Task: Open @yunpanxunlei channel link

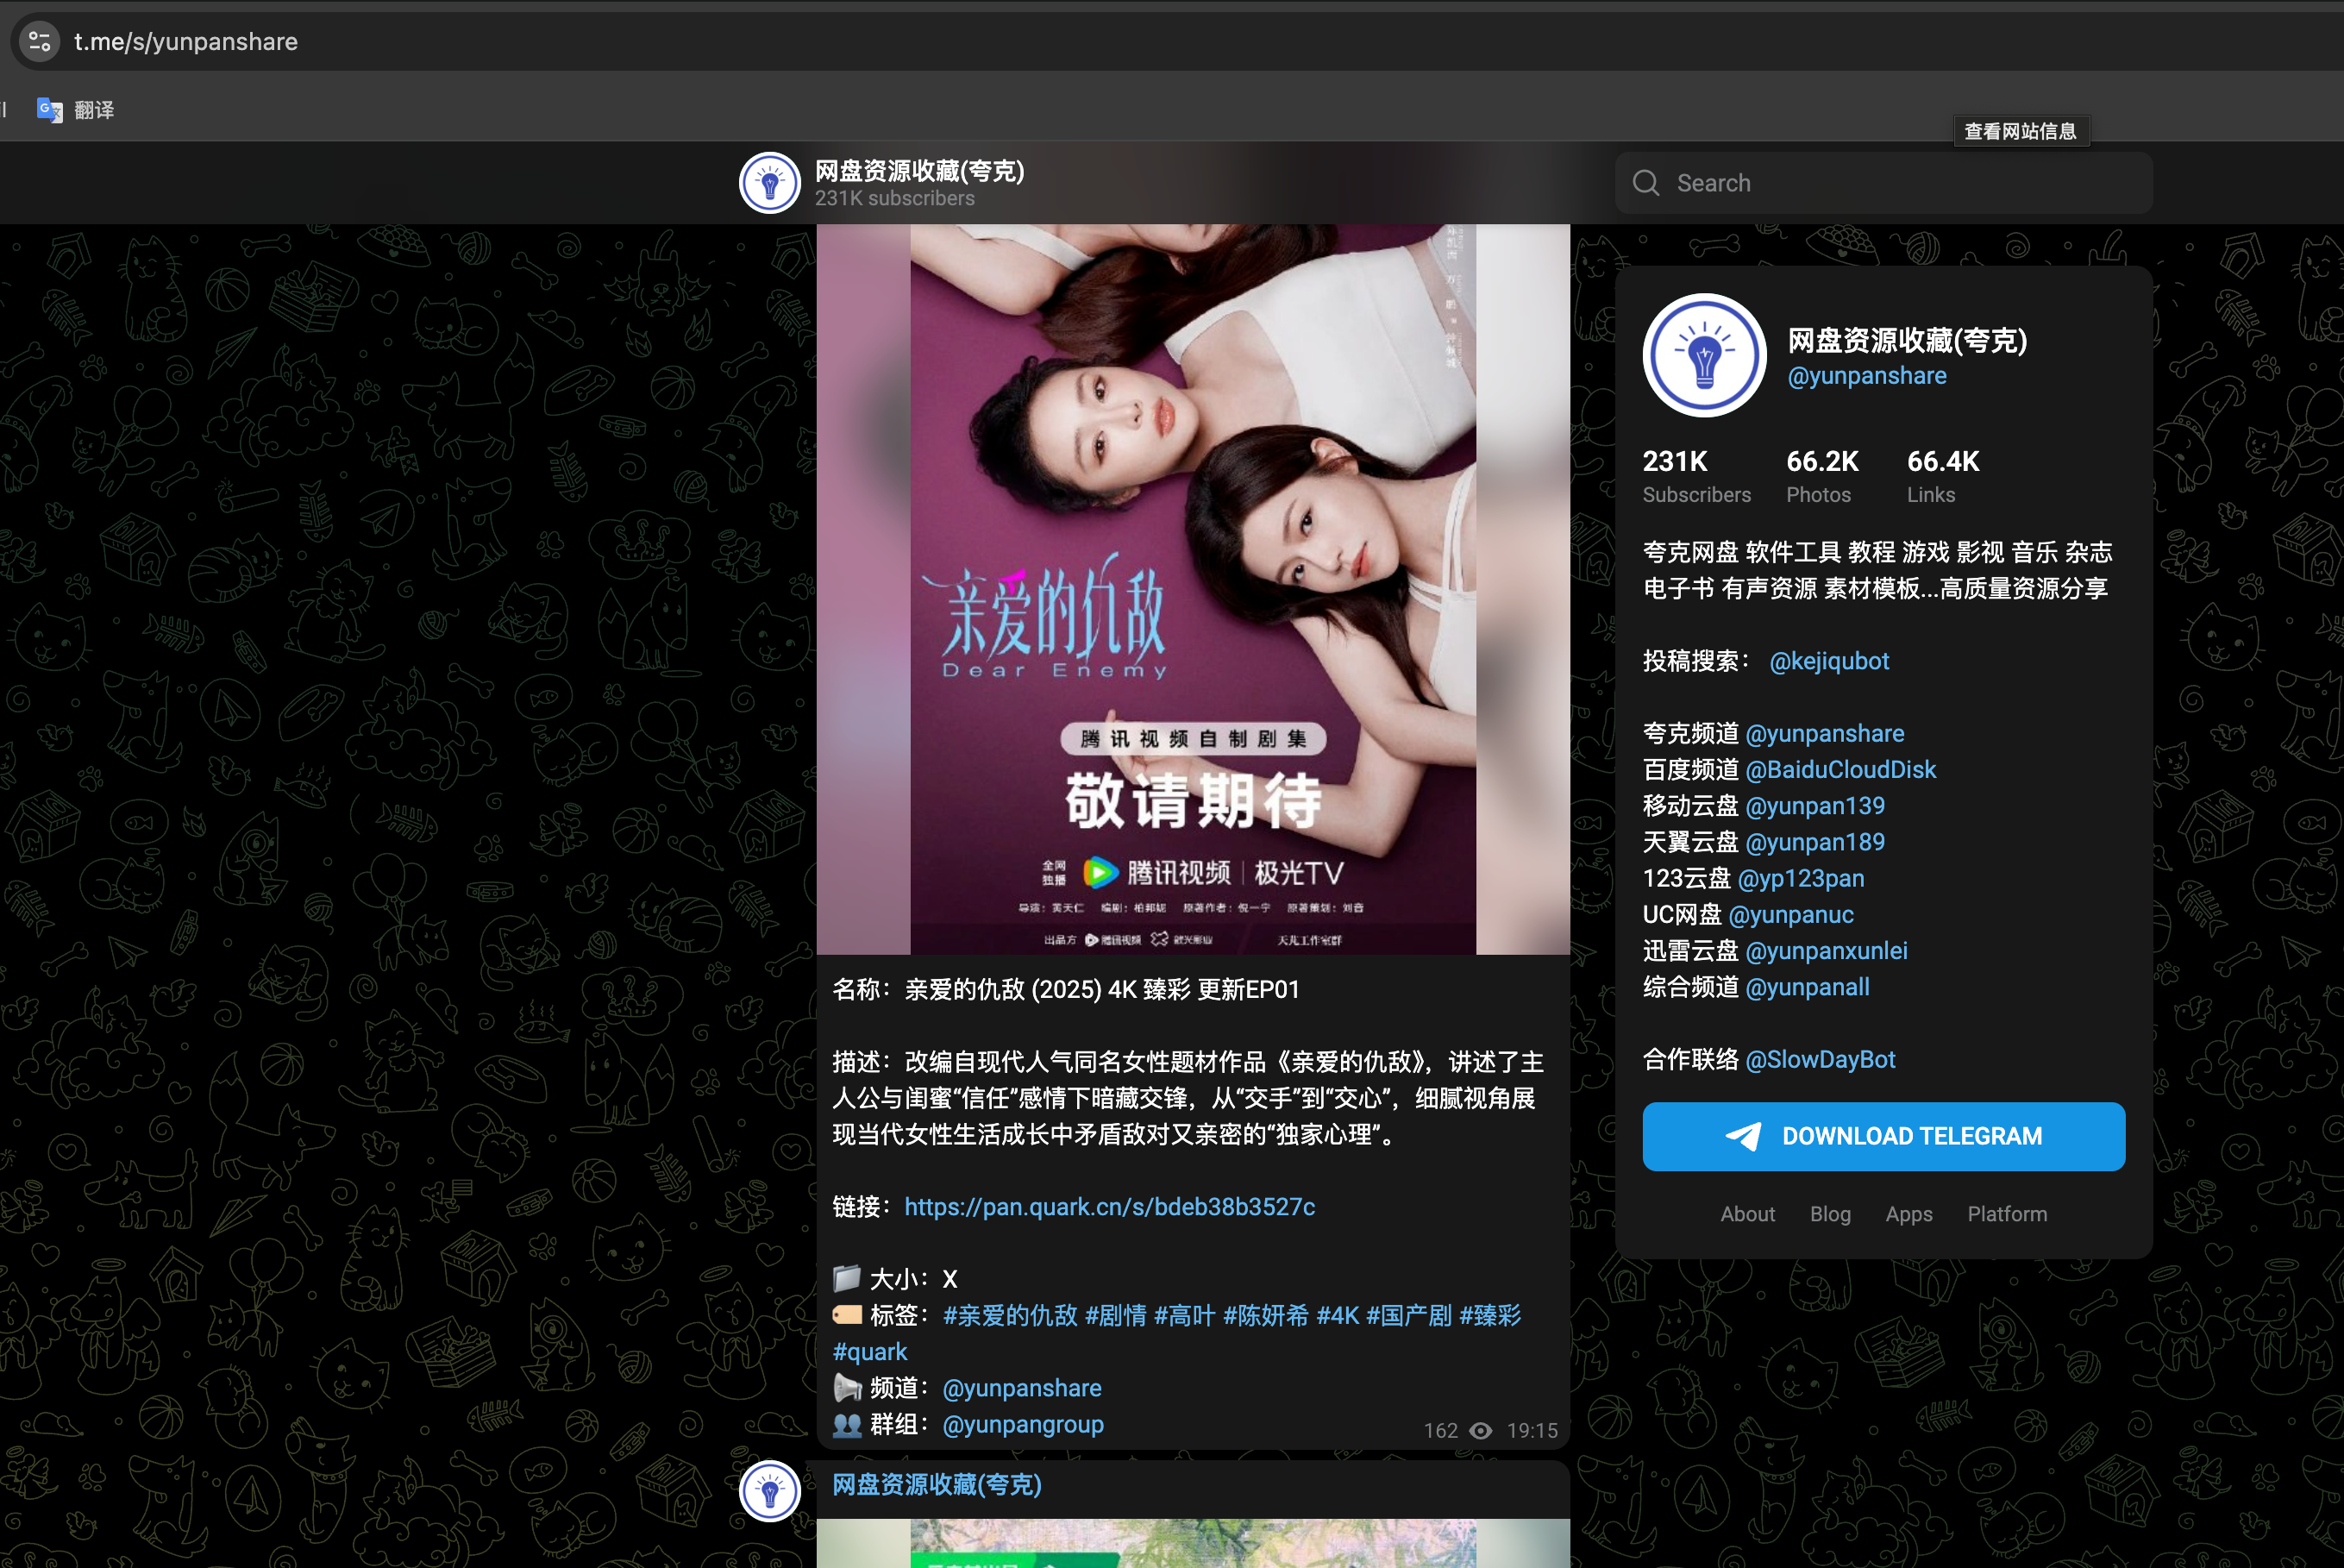Action: pos(1826,951)
